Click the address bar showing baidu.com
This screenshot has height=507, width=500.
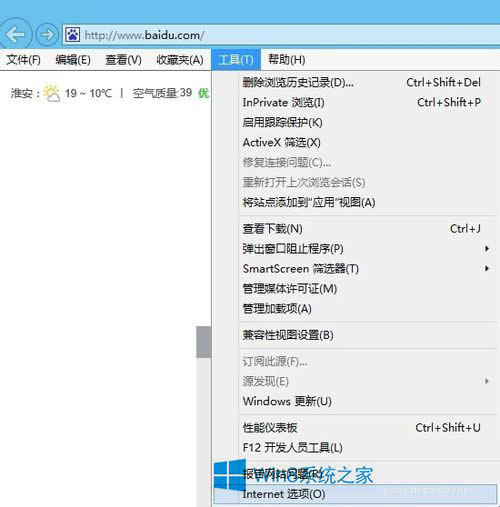point(281,34)
